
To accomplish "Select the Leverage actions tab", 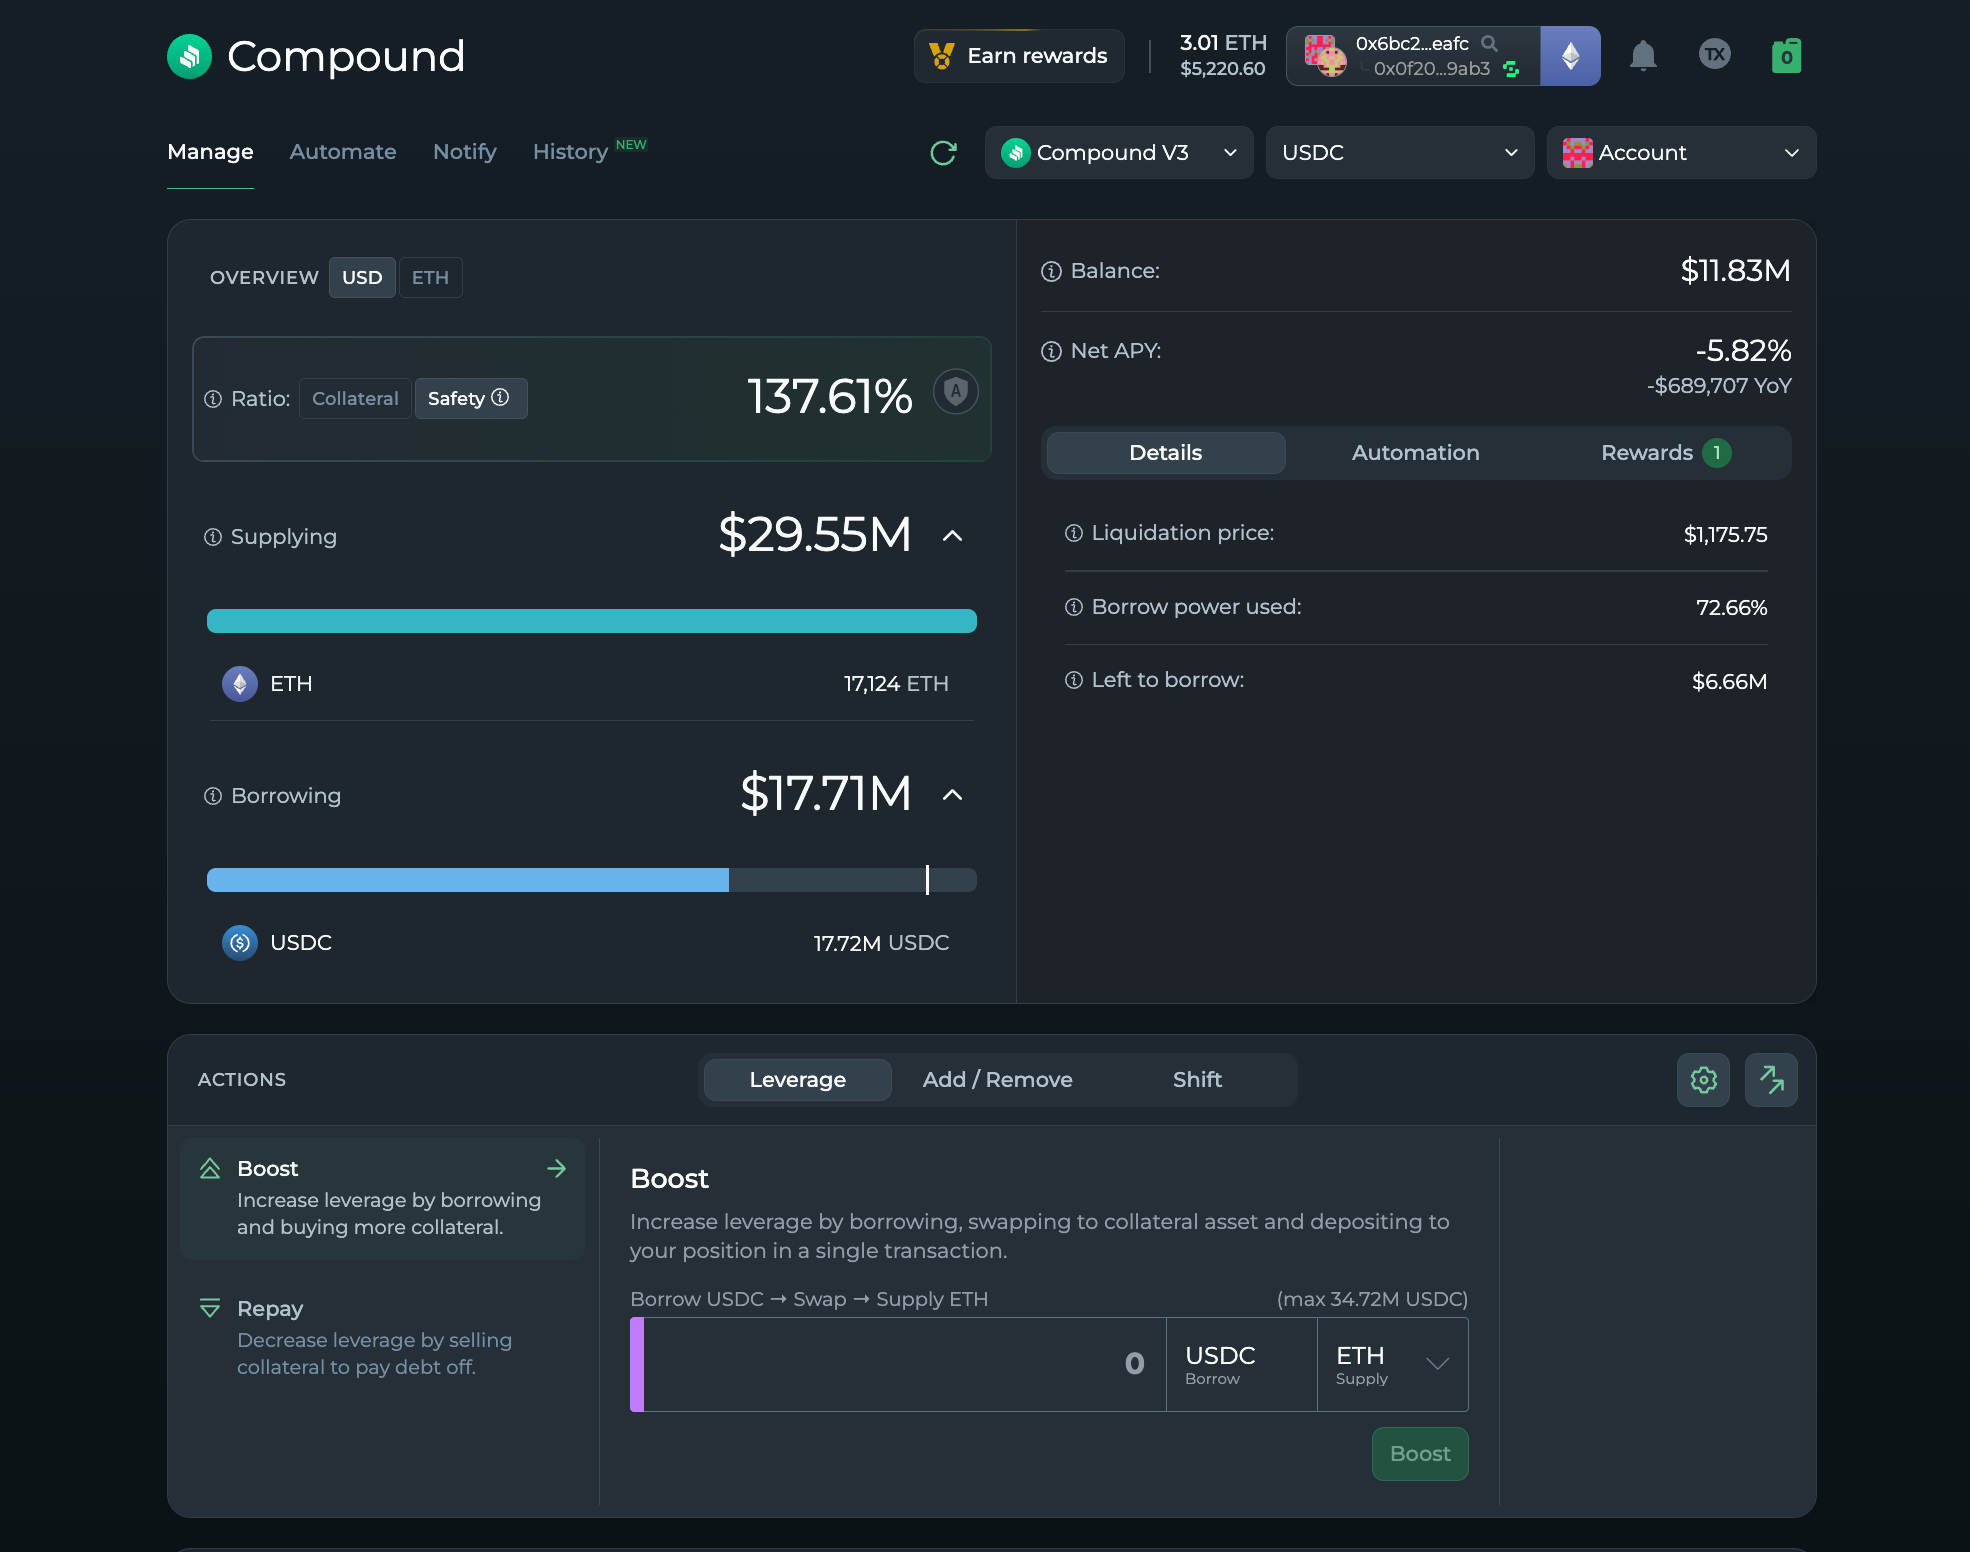I will pos(797,1080).
